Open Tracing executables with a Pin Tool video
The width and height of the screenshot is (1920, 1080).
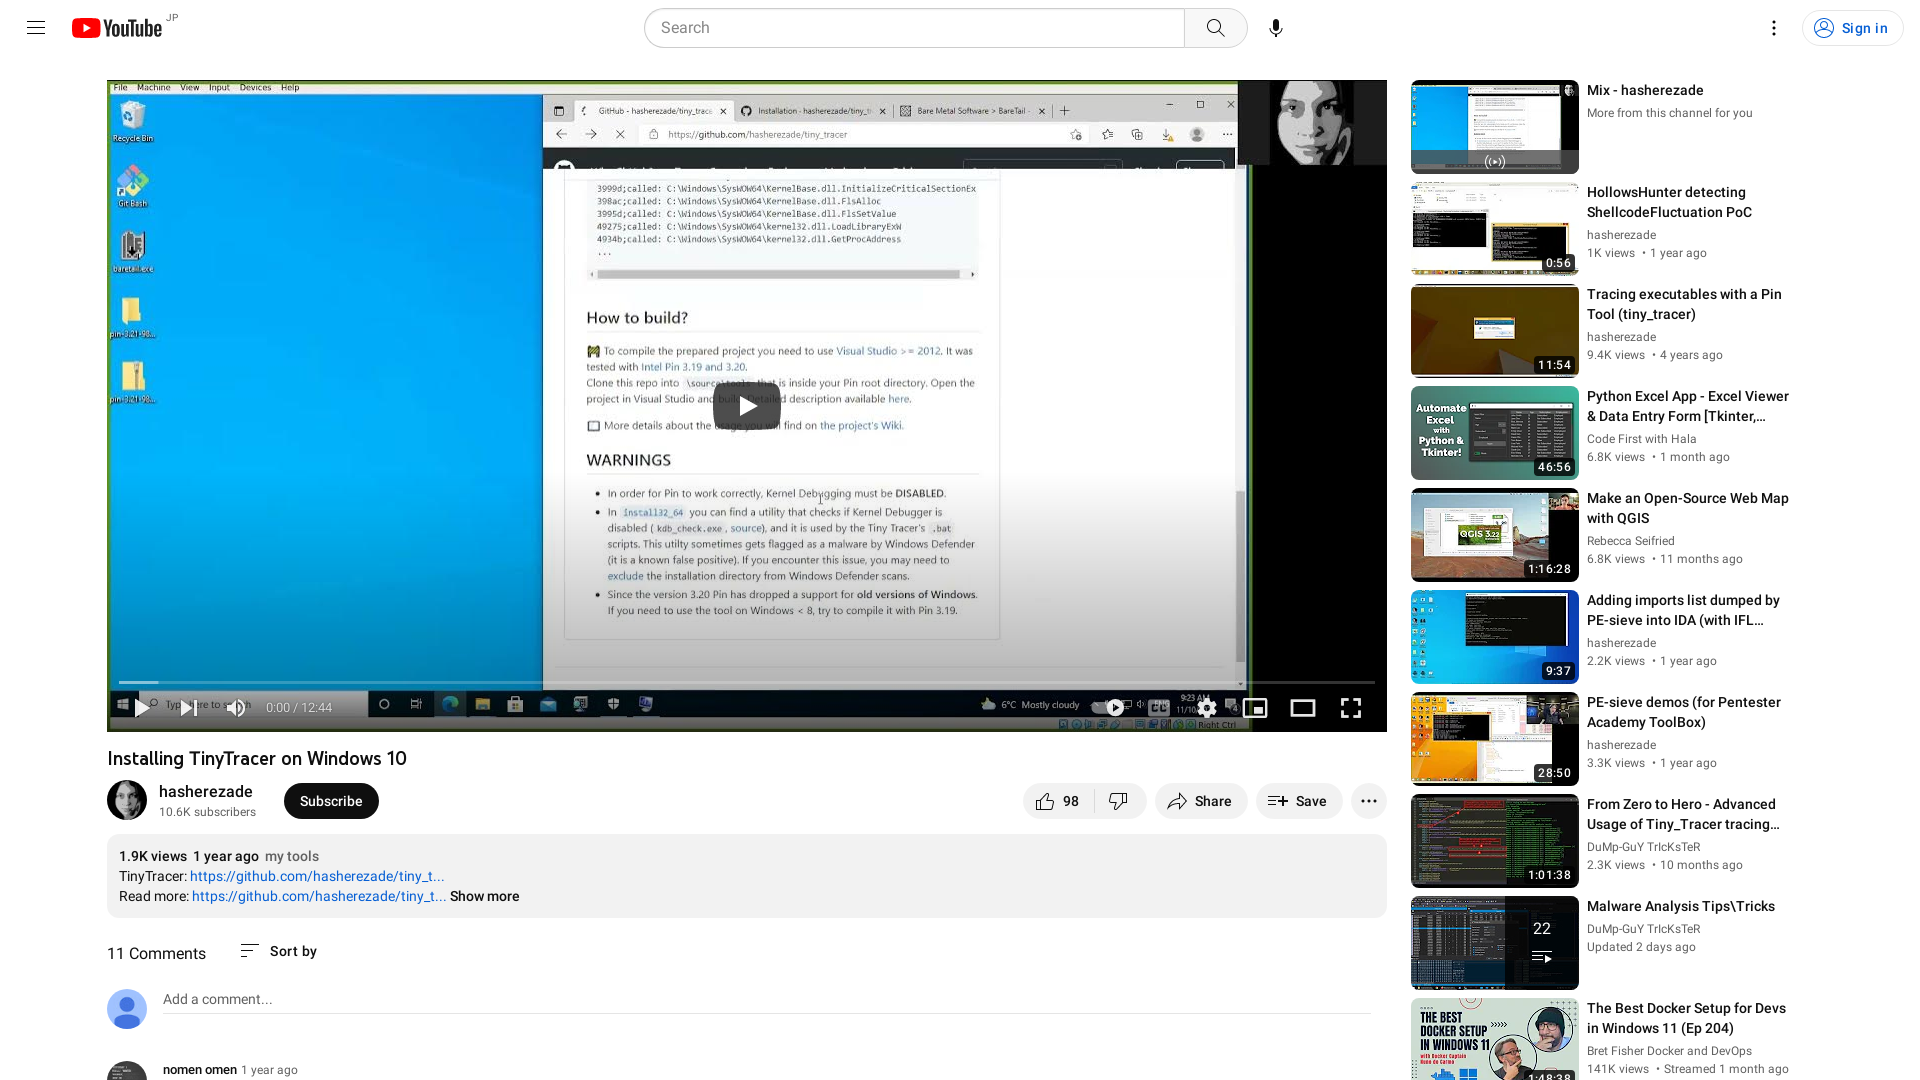(x=1684, y=304)
